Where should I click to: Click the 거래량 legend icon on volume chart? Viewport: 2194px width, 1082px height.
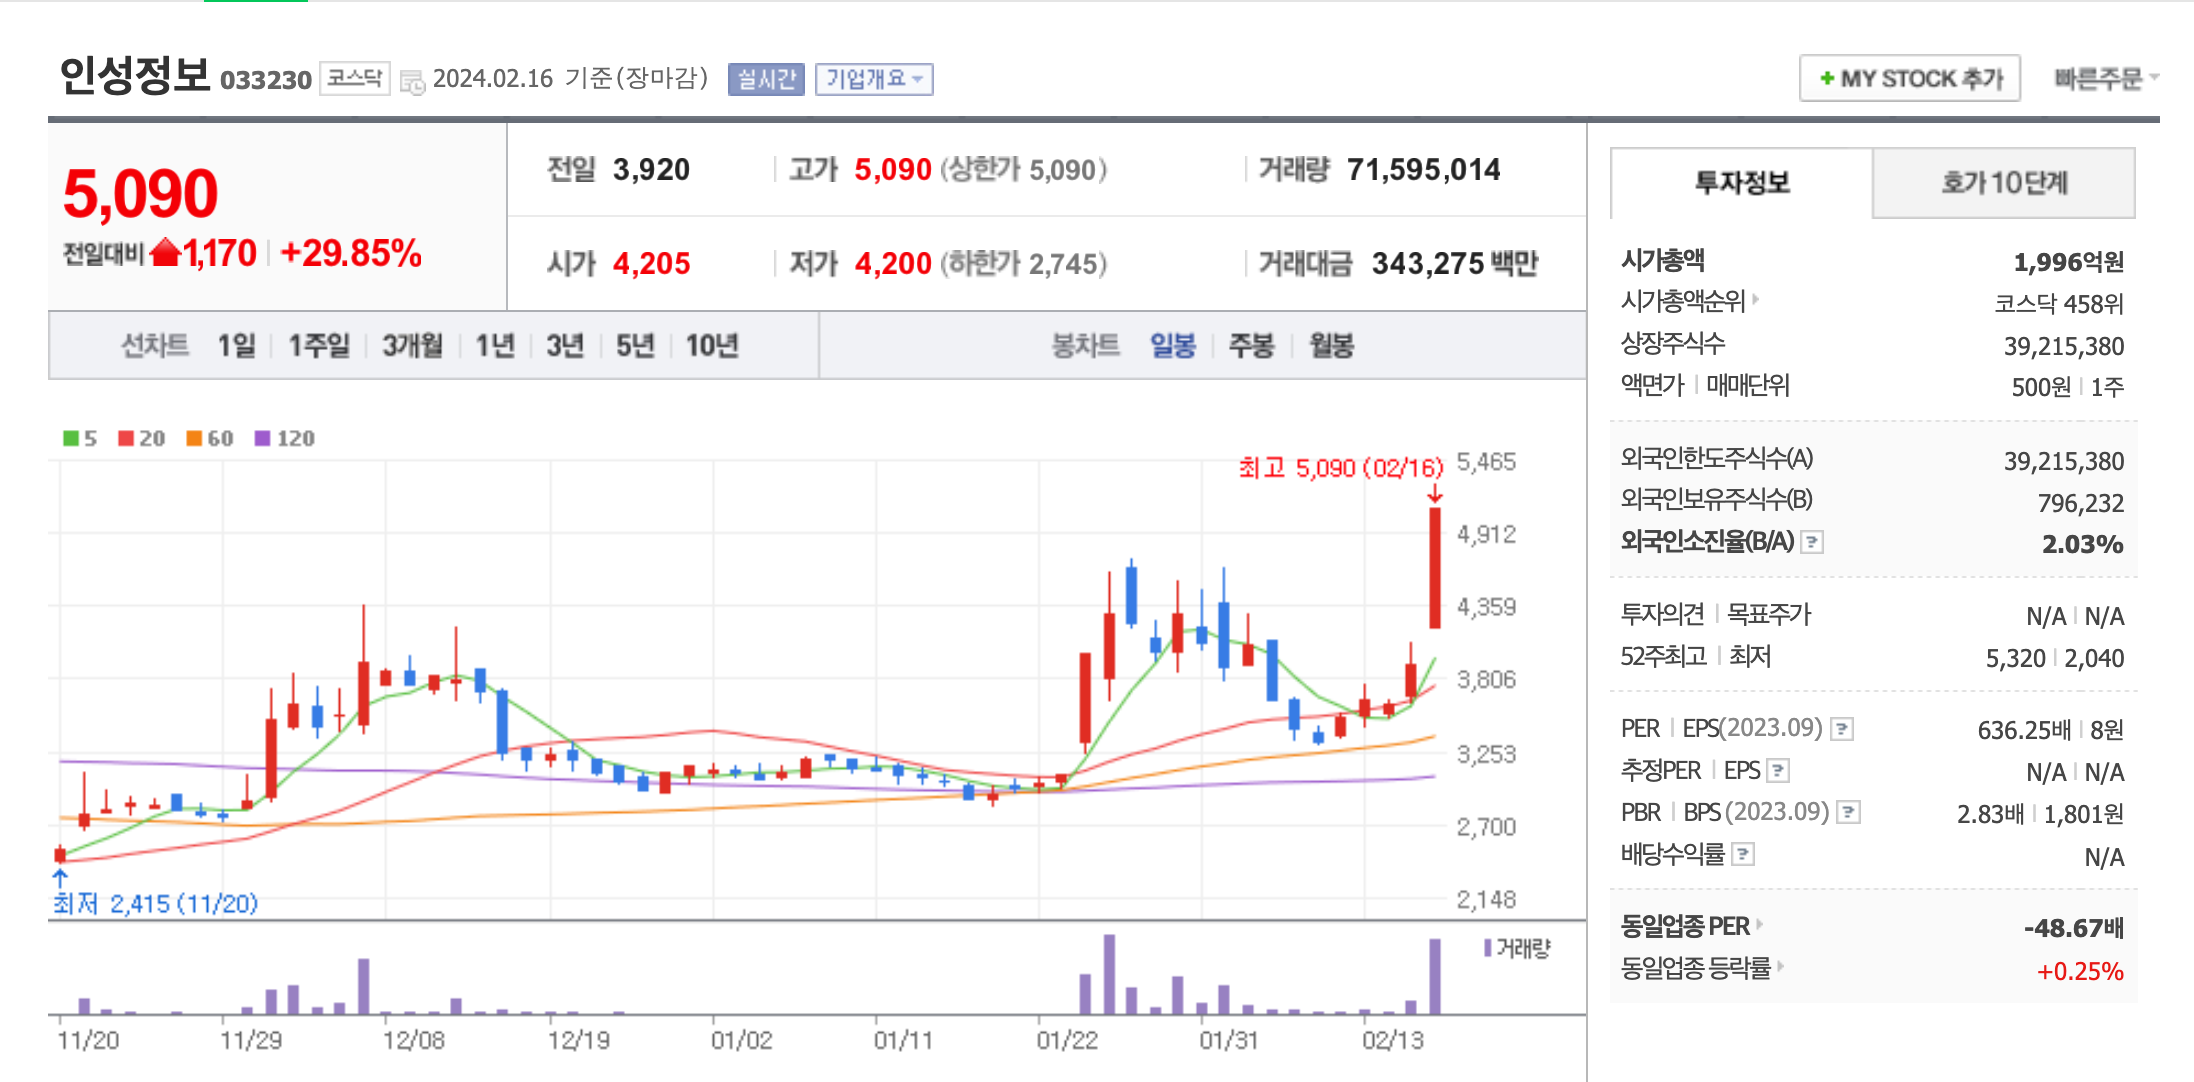pos(1489,949)
